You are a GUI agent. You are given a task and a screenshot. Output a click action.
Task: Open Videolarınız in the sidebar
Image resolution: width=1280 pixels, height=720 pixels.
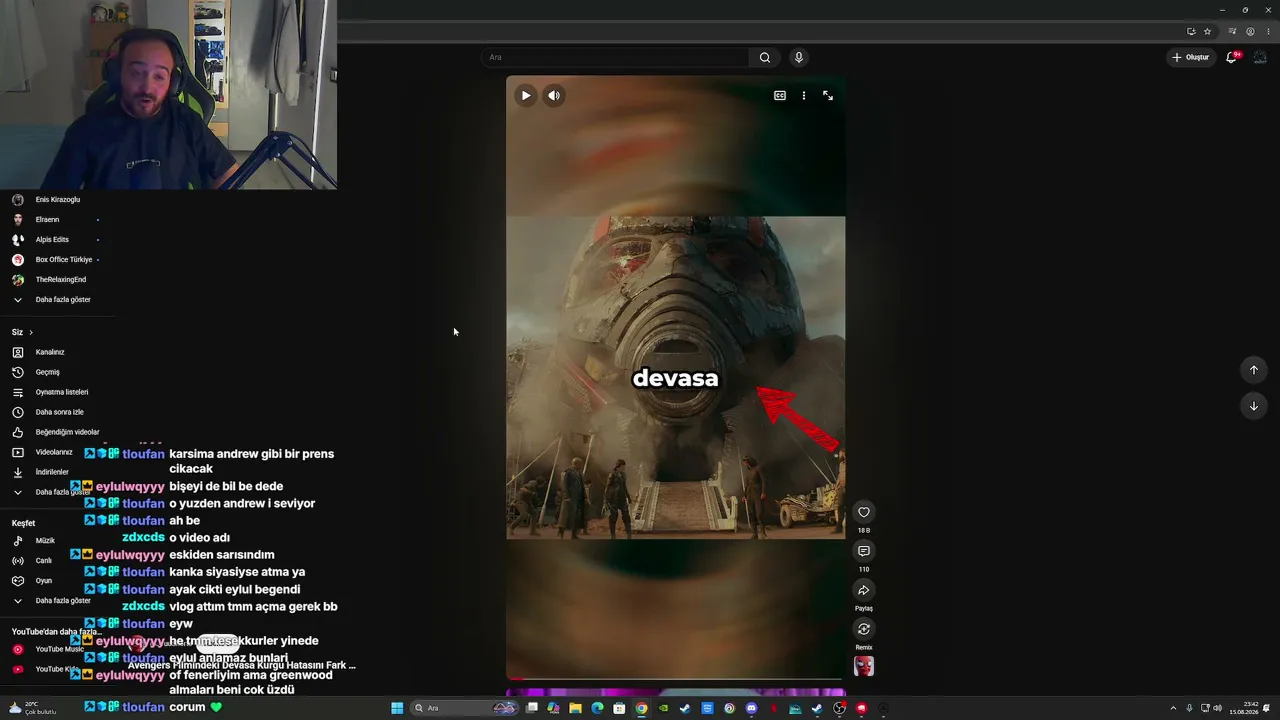pos(56,452)
